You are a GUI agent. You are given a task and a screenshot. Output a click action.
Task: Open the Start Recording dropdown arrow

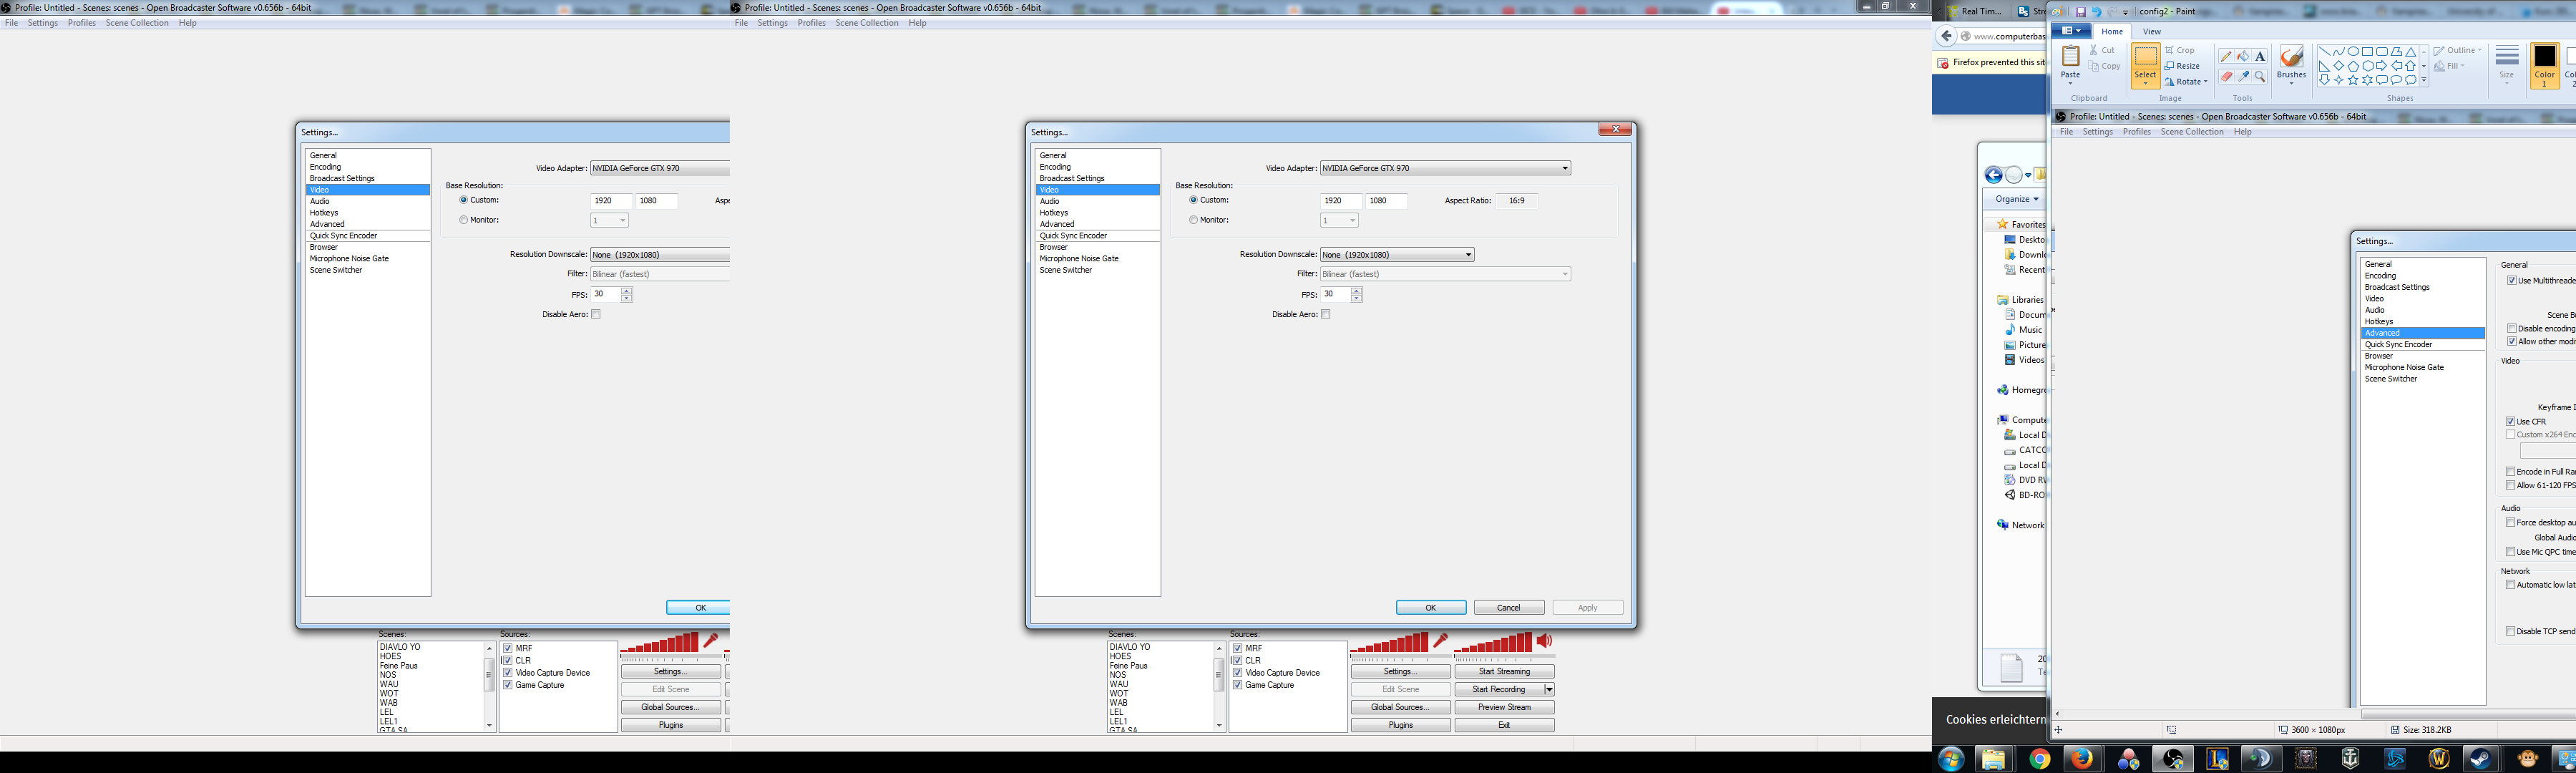[x=1549, y=689]
